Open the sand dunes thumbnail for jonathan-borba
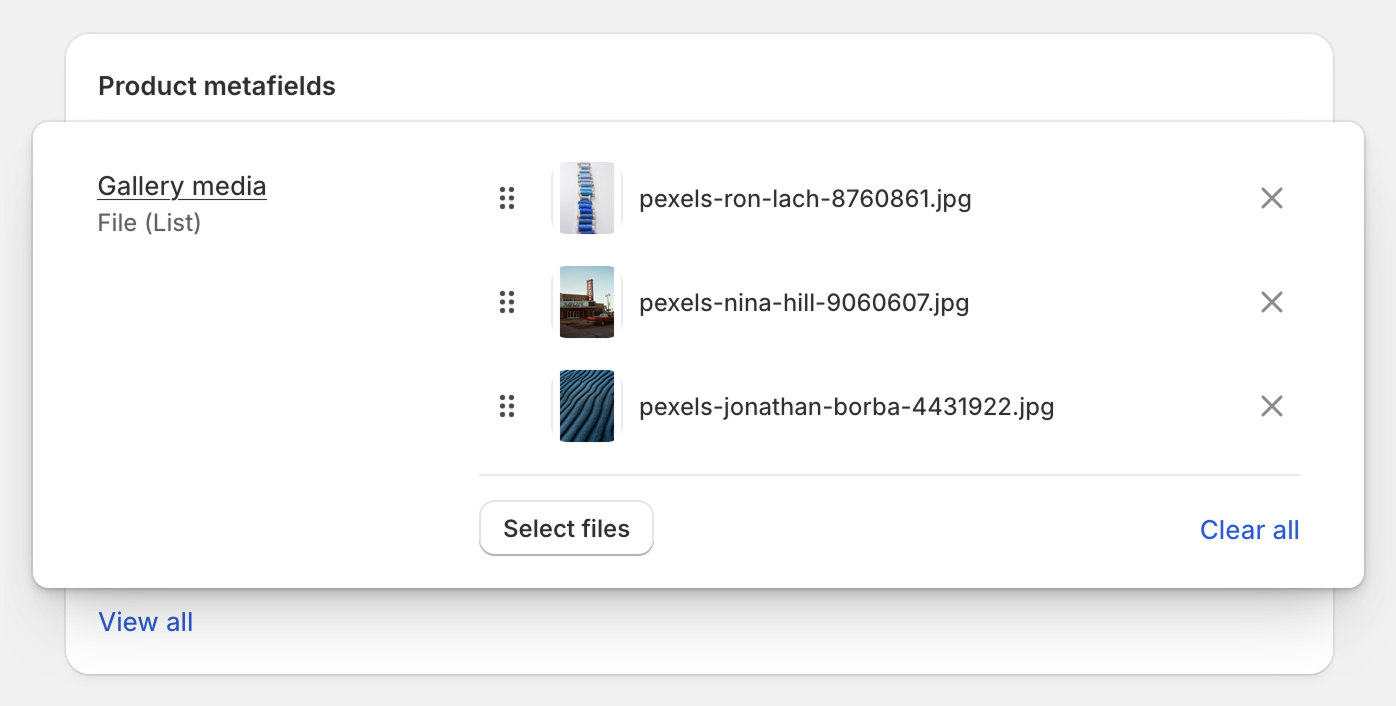 point(586,406)
